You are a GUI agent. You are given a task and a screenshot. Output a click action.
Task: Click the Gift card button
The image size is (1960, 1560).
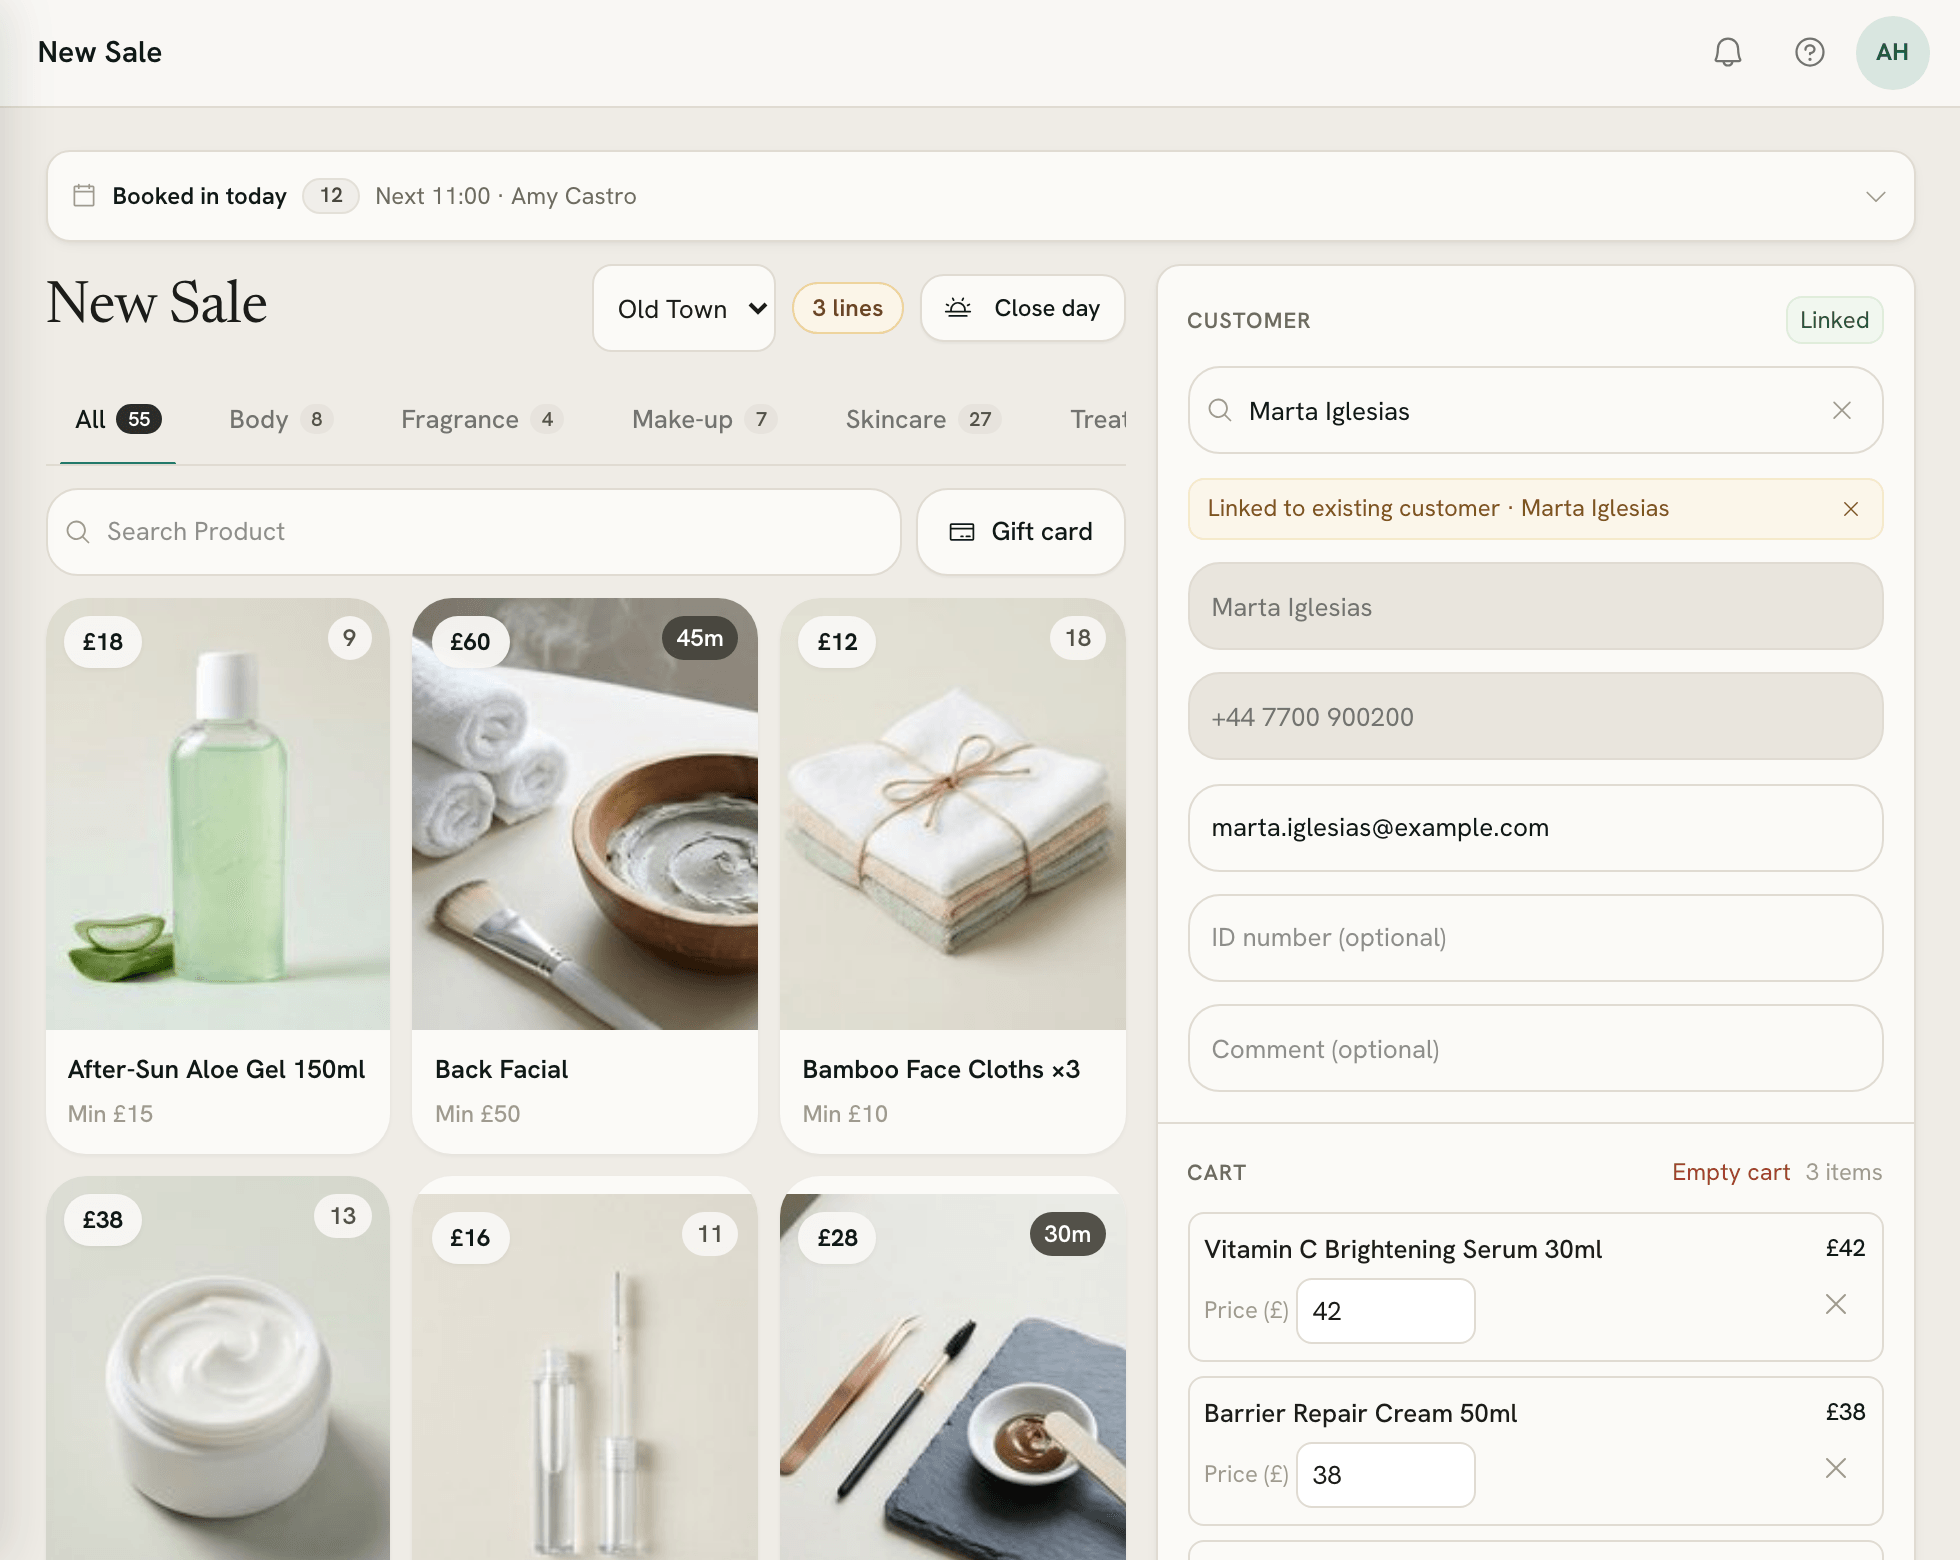(1021, 532)
